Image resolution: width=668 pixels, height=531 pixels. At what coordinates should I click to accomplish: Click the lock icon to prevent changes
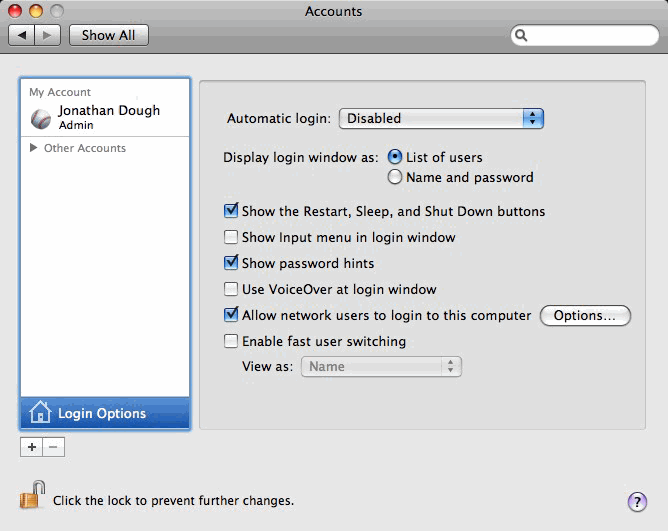coord(32,494)
